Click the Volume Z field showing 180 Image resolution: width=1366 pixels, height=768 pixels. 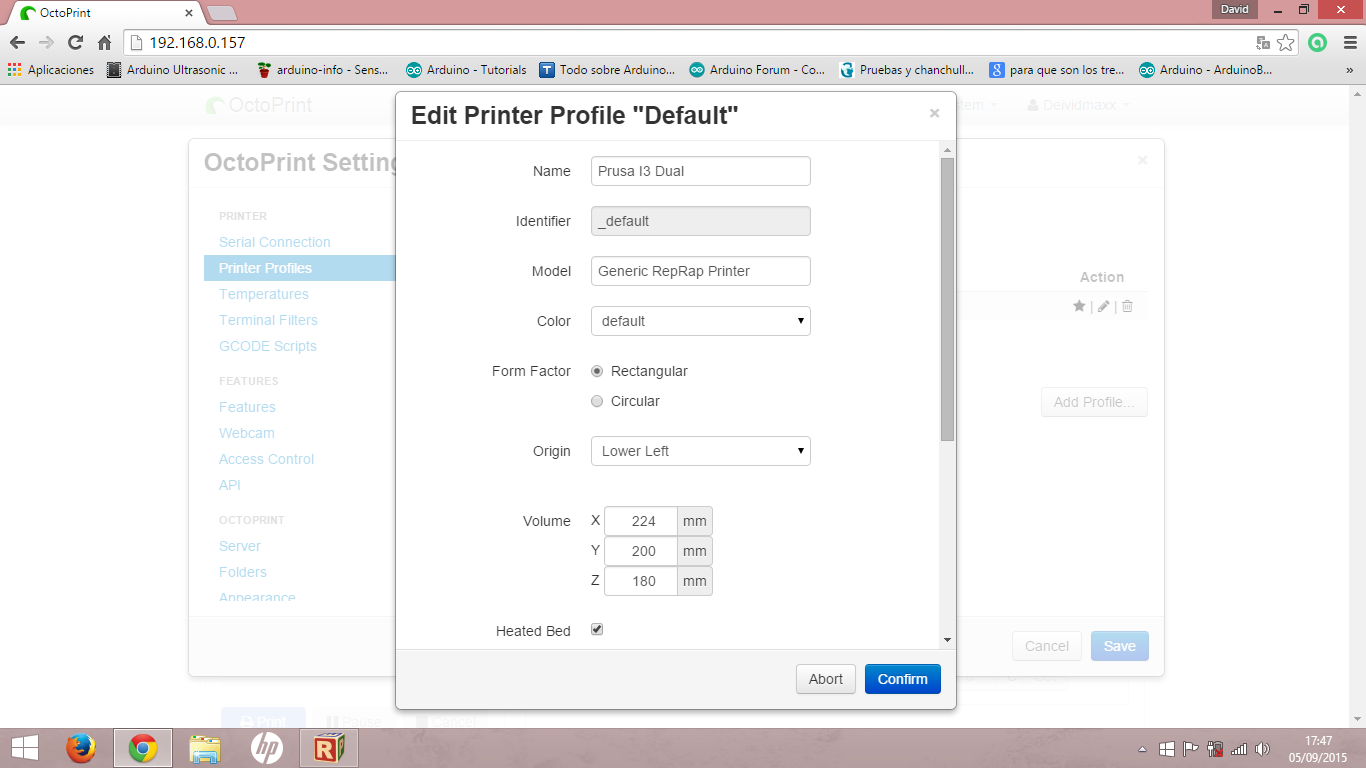click(641, 581)
